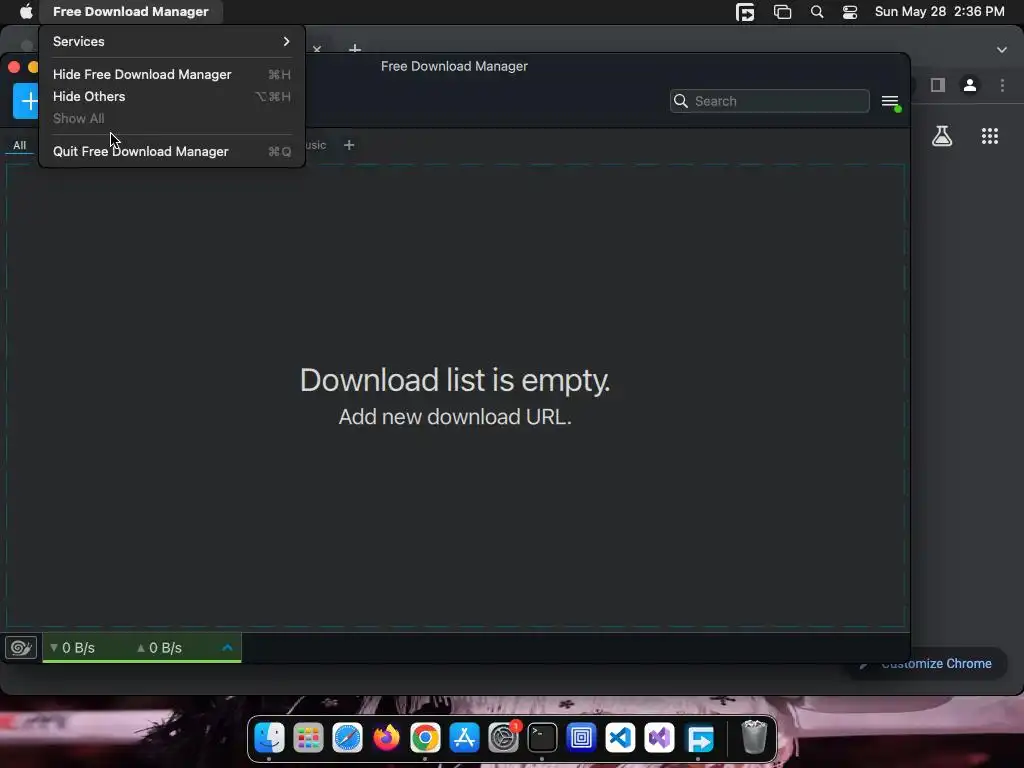The image size is (1024, 768).
Task: Open Spotlight search in menu bar
Action: point(817,12)
